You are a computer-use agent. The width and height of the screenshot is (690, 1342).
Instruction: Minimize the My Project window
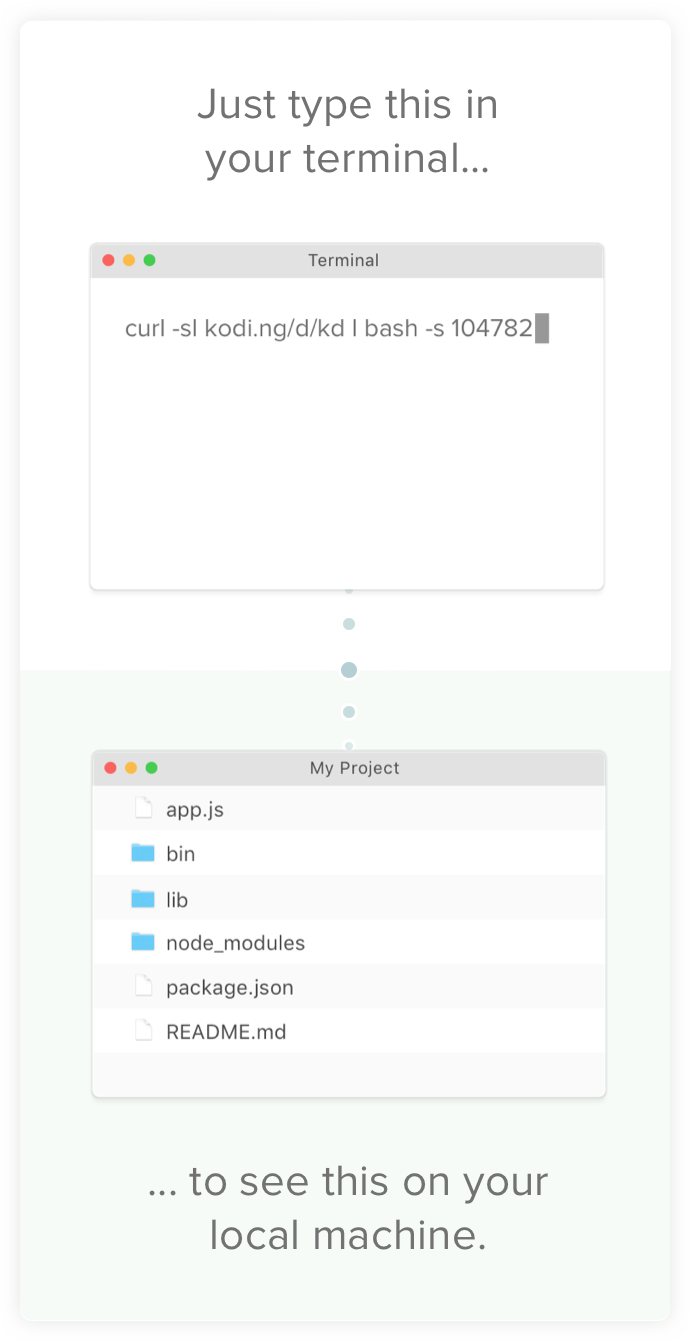(131, 768)
